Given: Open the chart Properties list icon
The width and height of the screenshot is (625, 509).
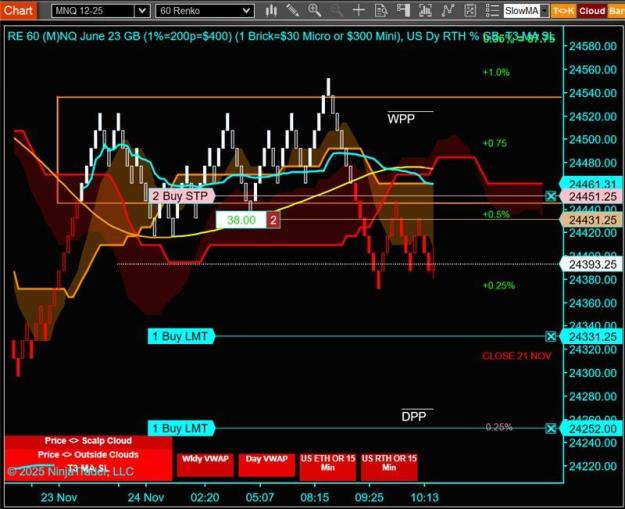Looking at the screenshot, I should 492,10.
